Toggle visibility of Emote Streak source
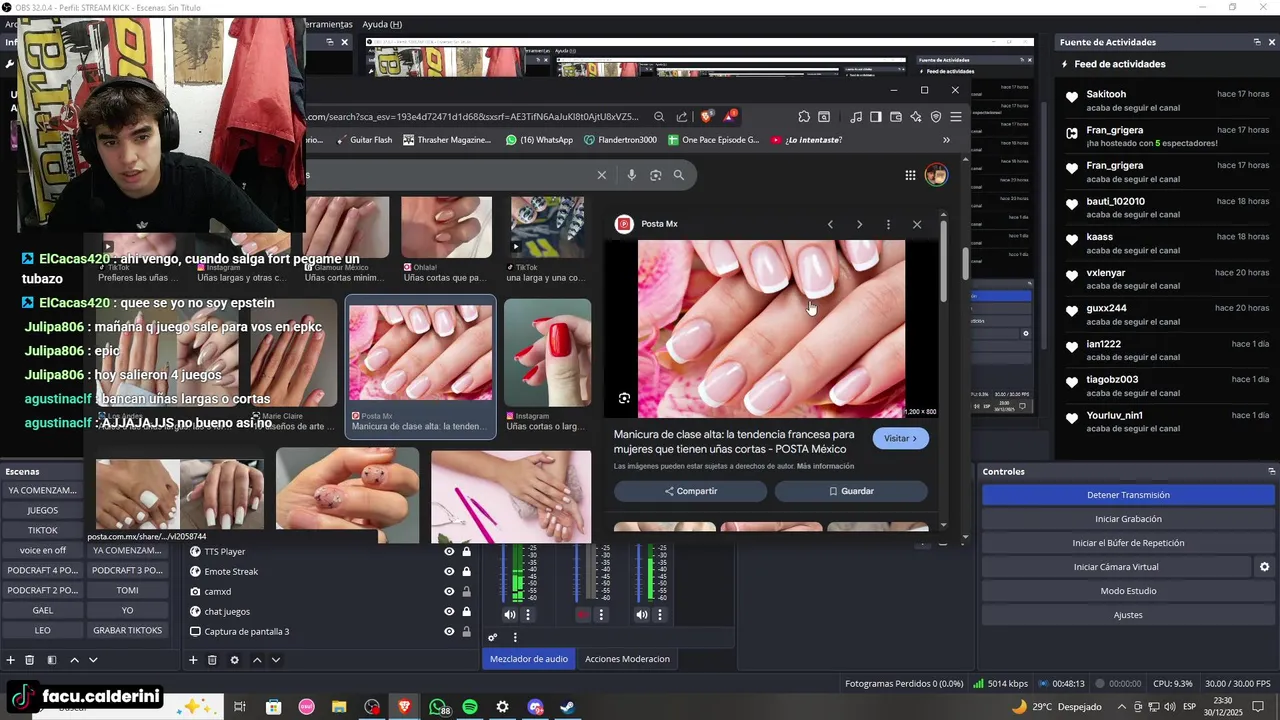 pos(449,571)
